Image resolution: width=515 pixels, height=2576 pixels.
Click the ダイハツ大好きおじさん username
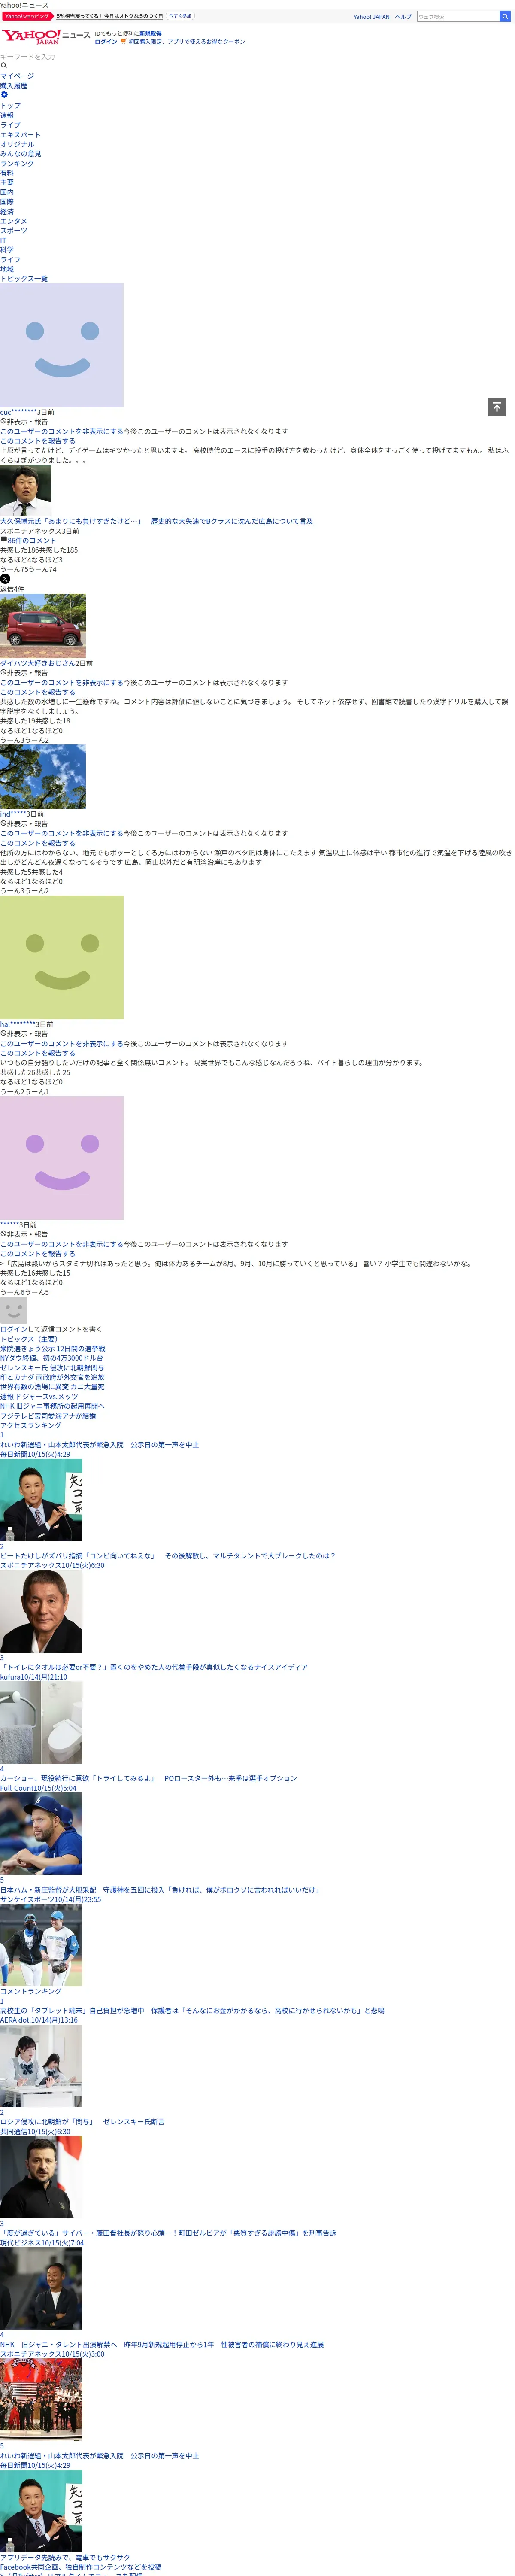tap(38, 663)
